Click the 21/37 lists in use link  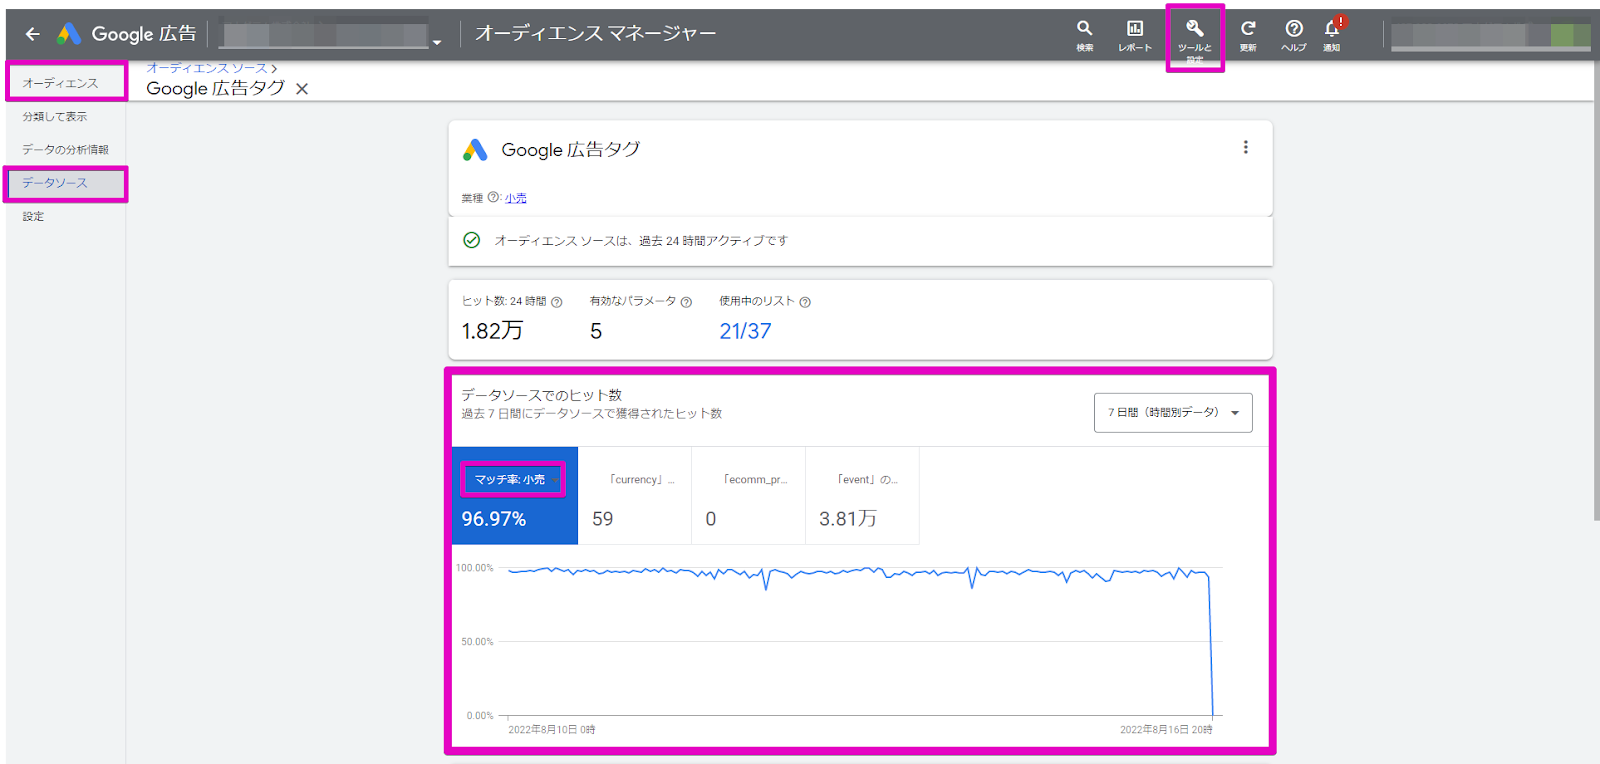pos(745,331)
